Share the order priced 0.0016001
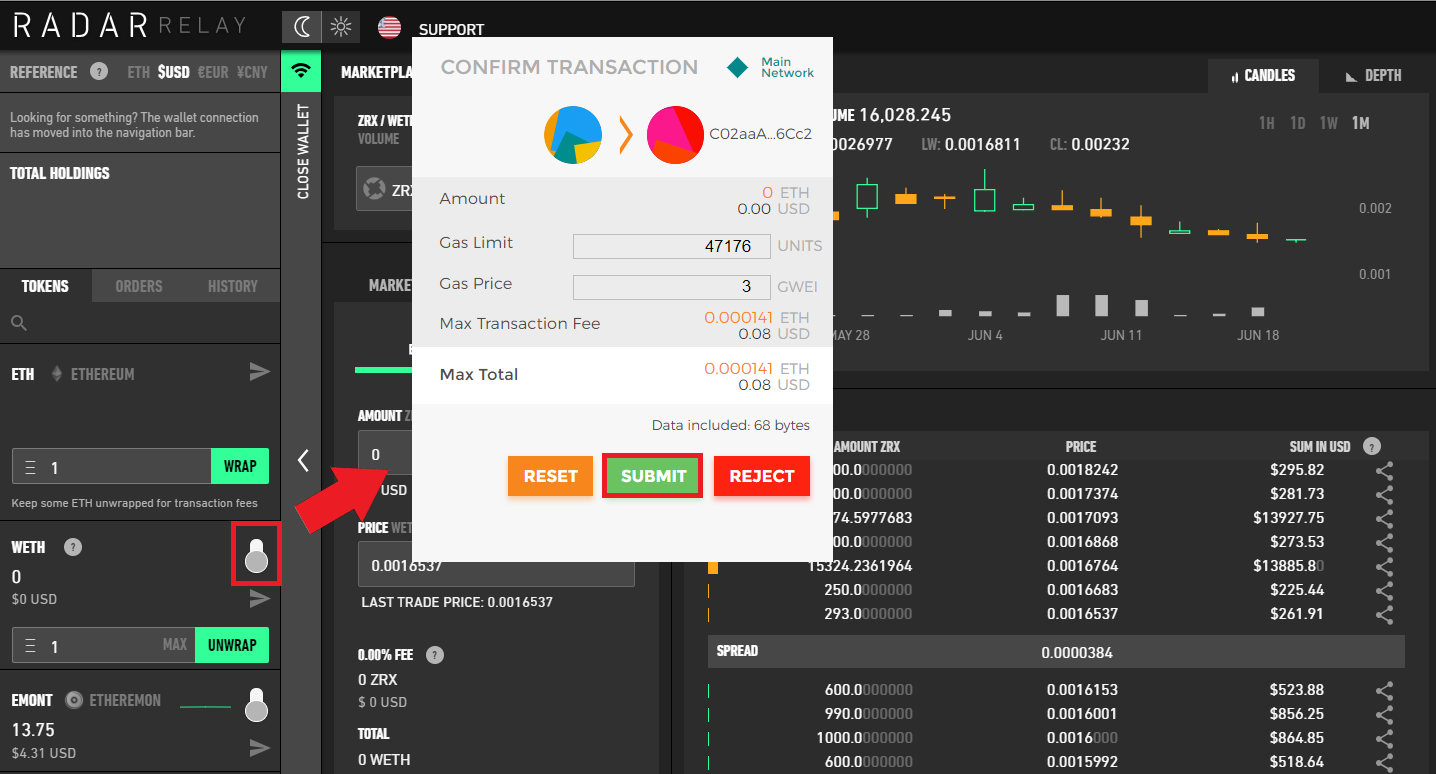Image resolution: width=1436 pixels, height=774 pixels. pyautogui.click(x=1384, y=714)
